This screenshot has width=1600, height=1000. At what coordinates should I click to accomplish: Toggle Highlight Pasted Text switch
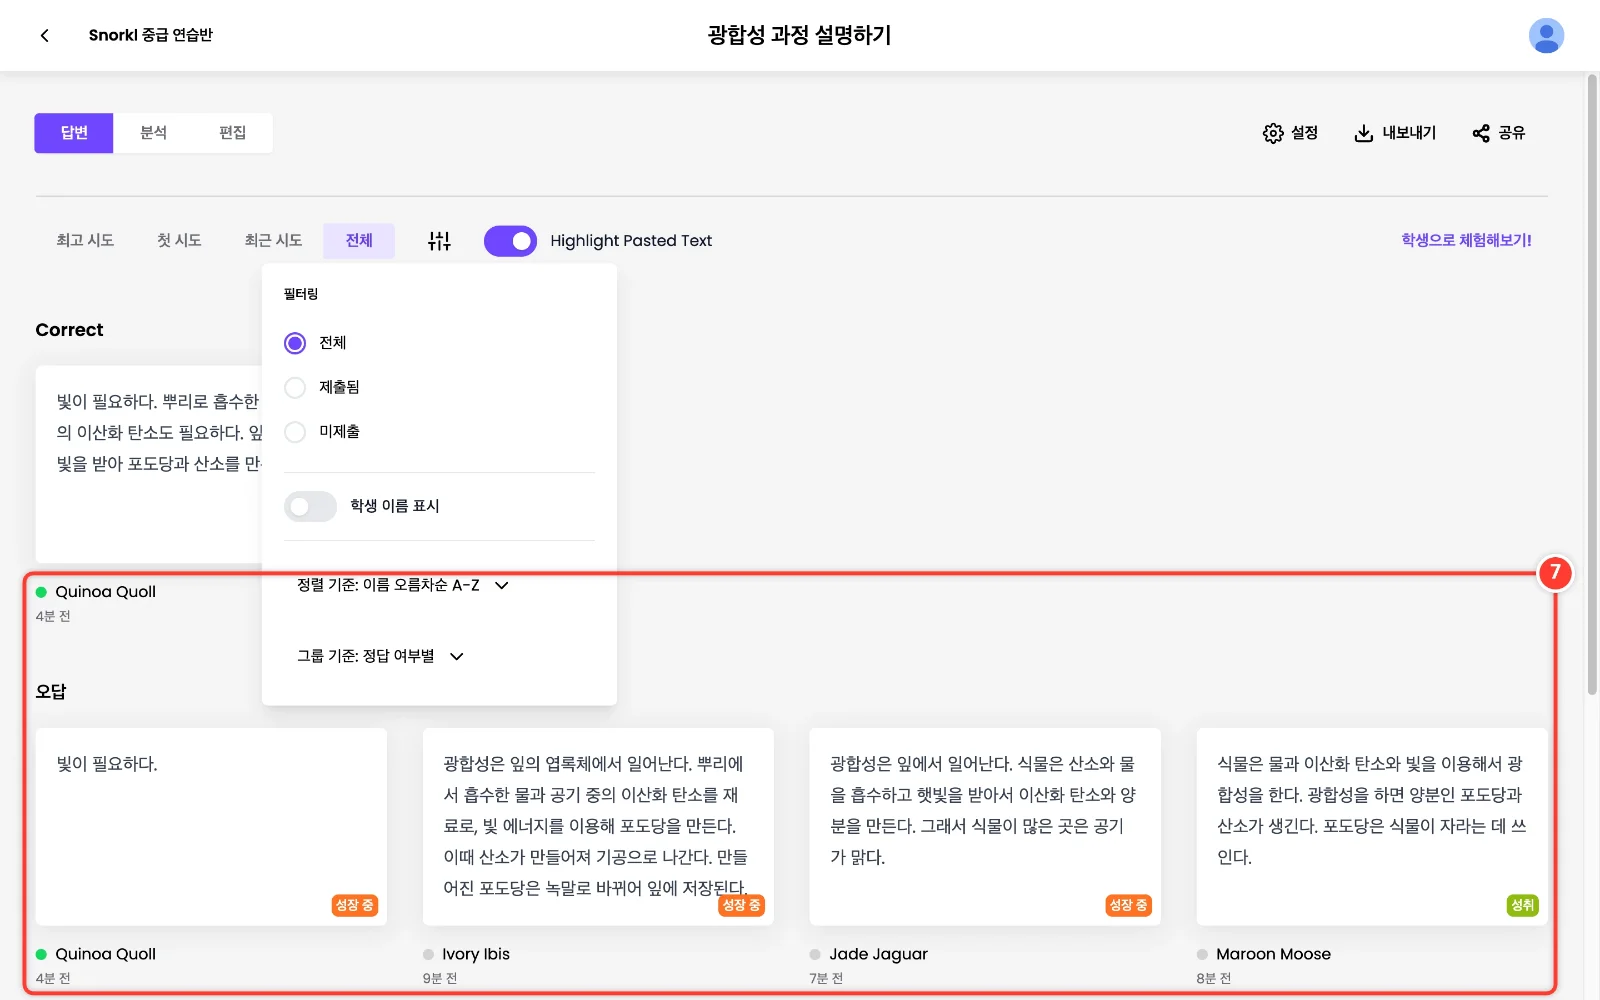[510, 241]
